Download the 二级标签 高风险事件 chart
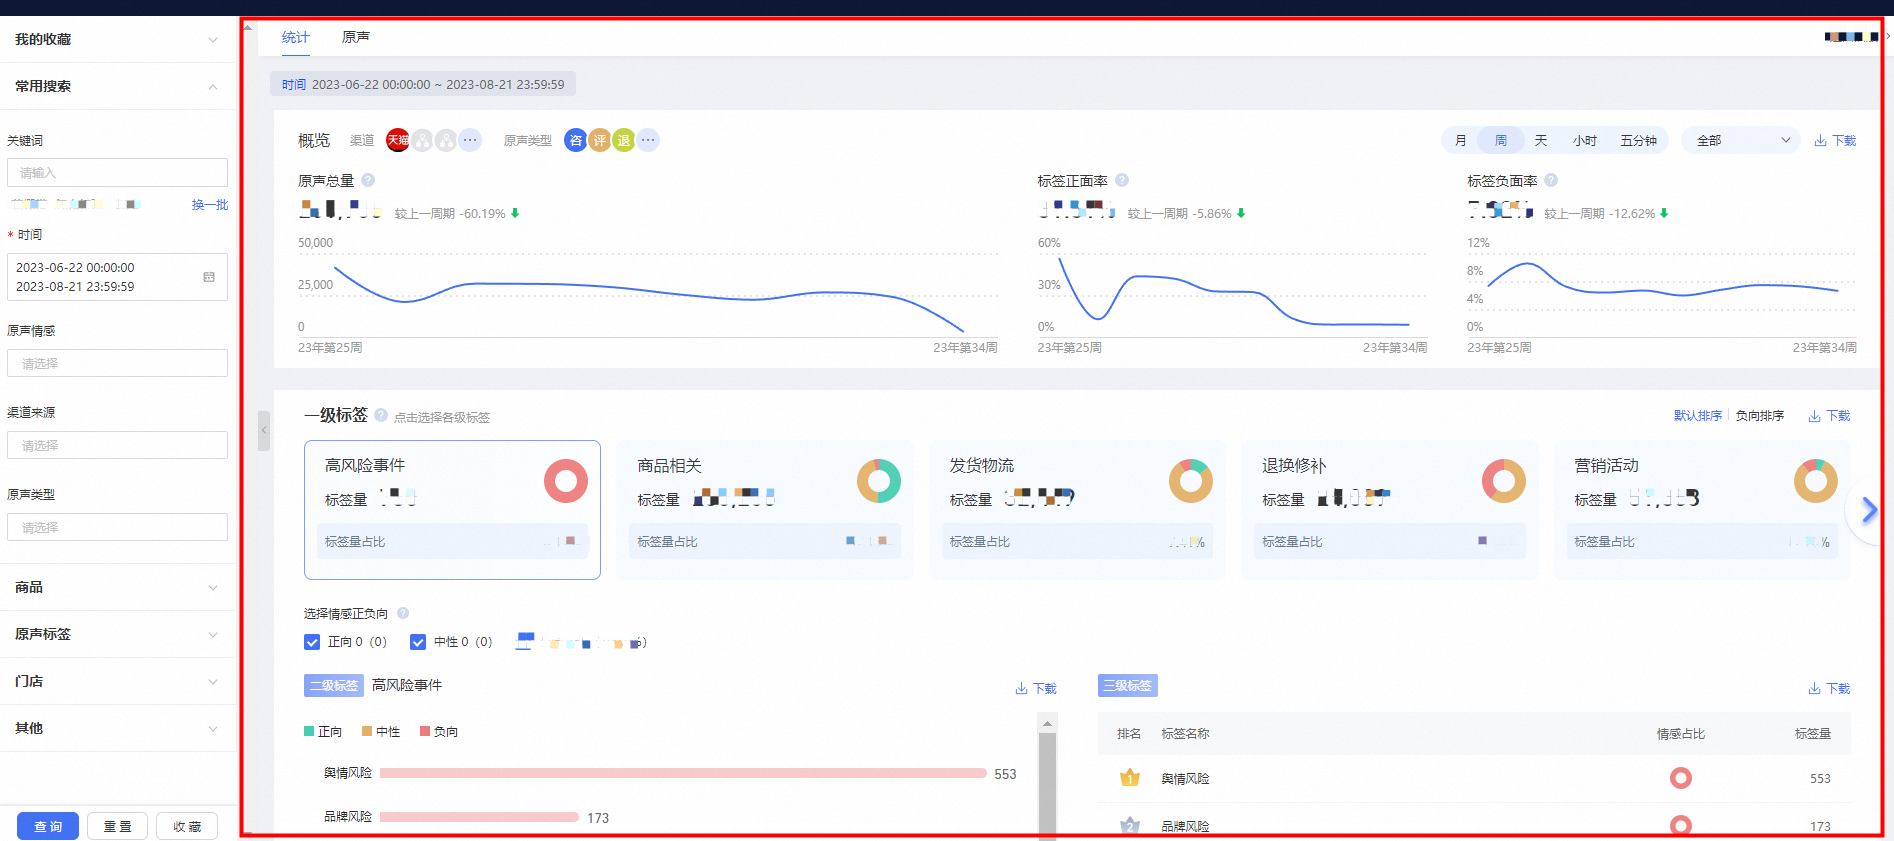The image size is (1894, 841). (x=1036, y=689)
